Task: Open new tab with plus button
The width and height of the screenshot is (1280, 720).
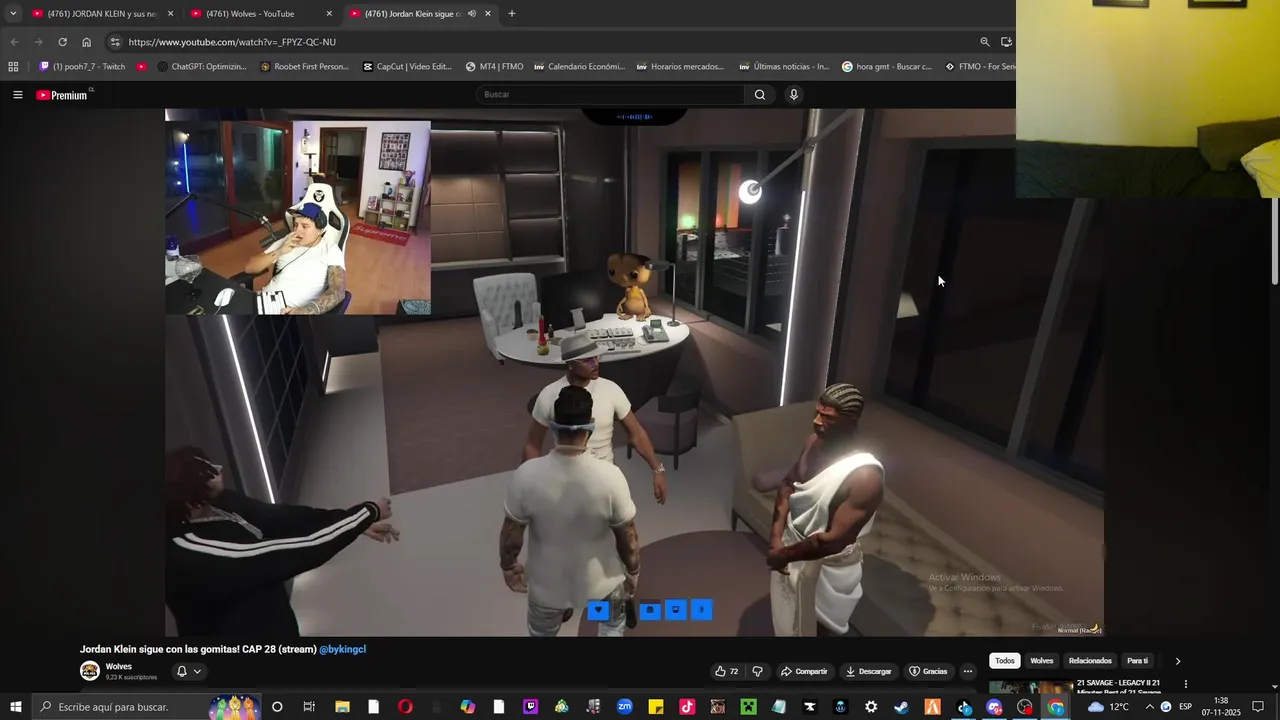Action: pos(512,14)
